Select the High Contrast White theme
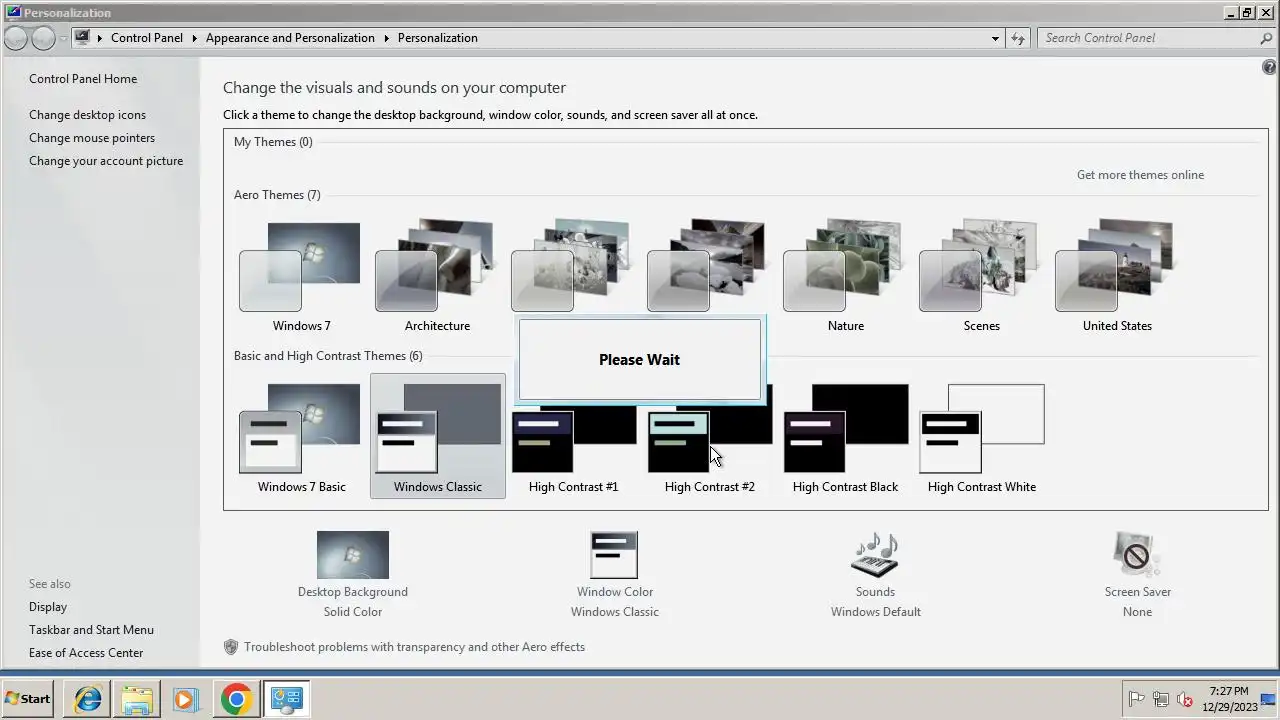 pos(981,437)
